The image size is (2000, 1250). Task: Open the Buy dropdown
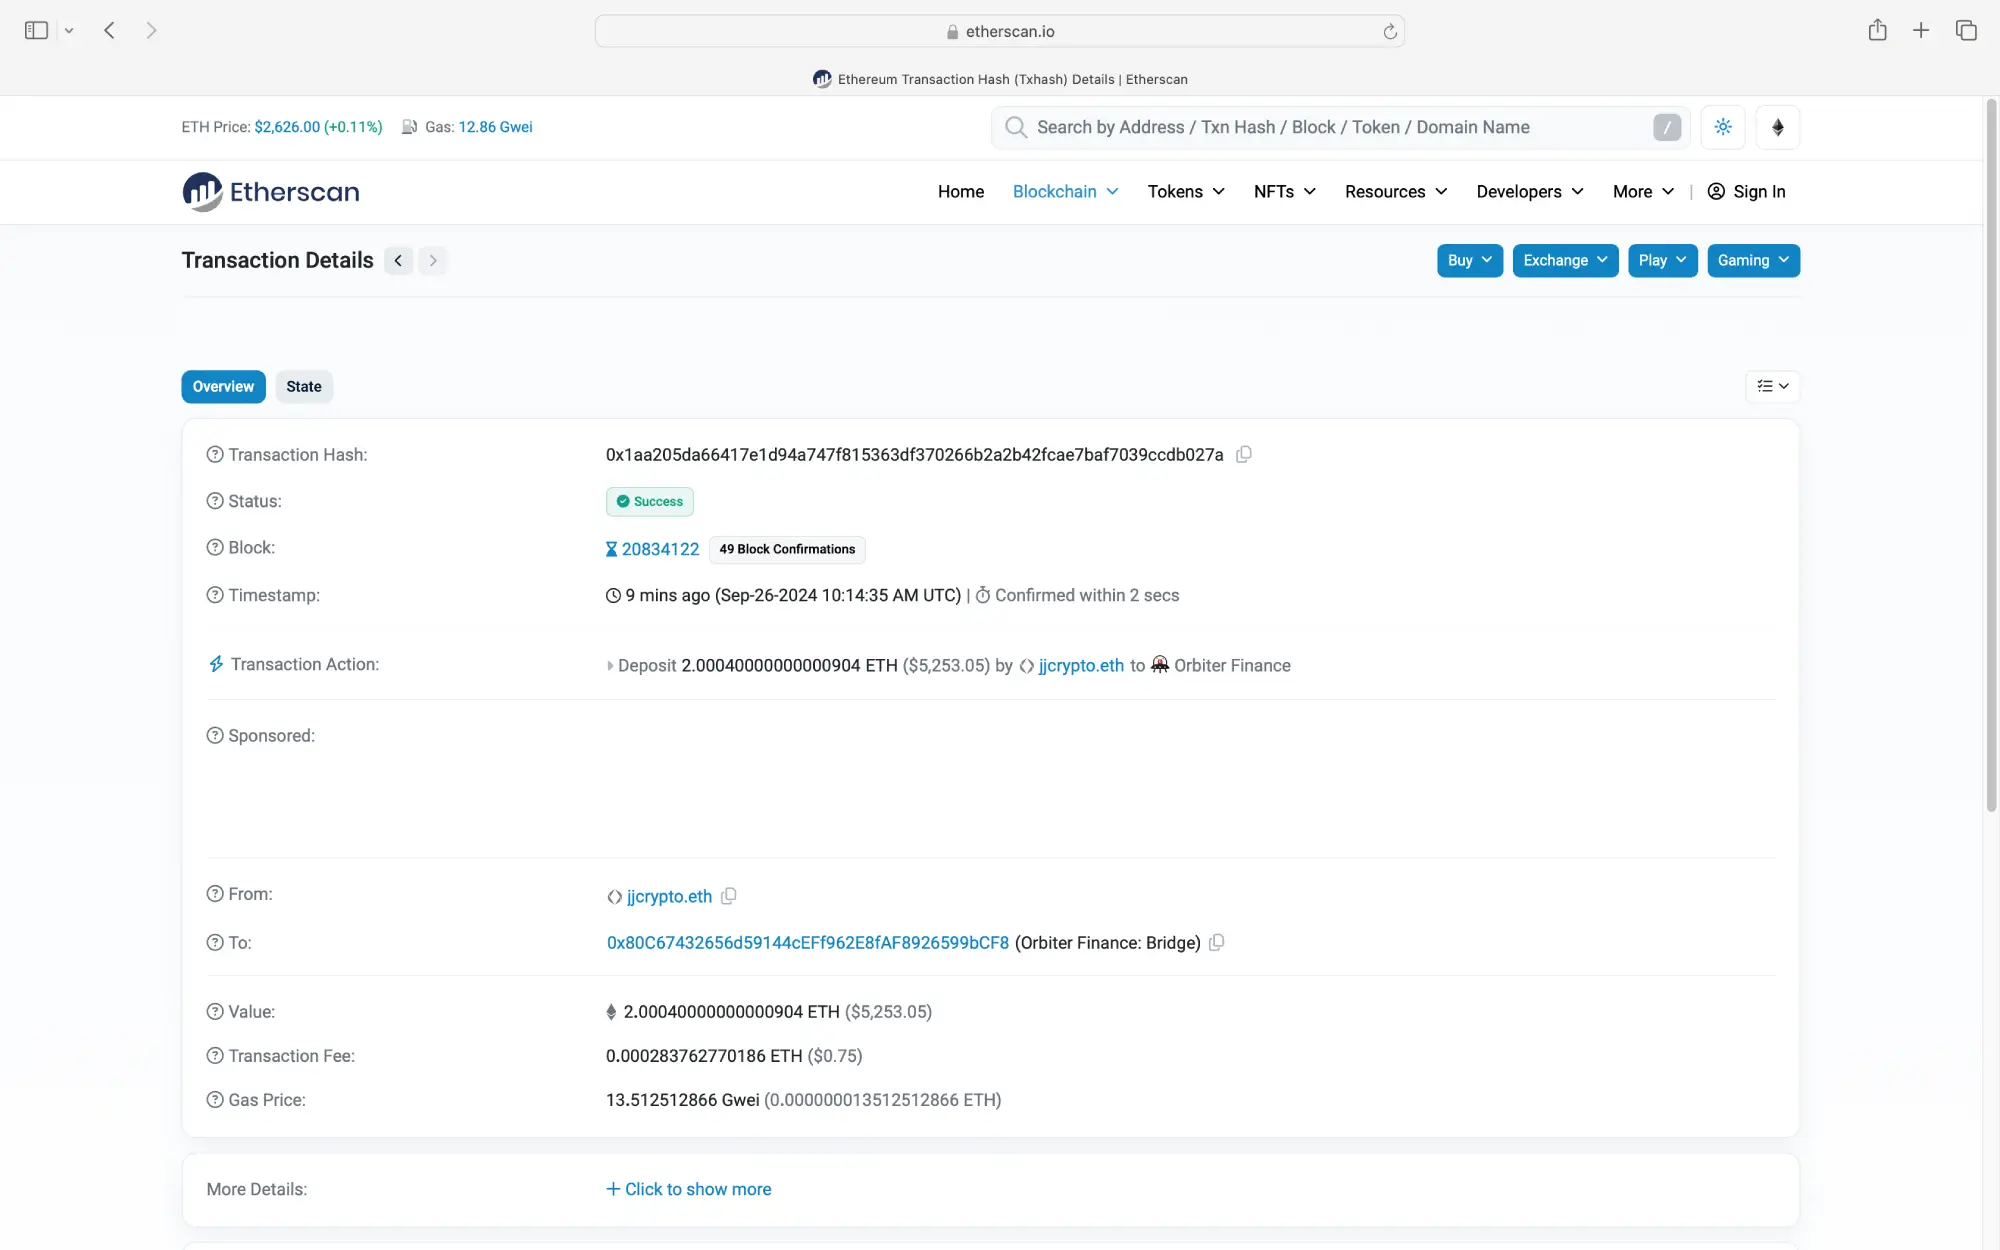[1470, 260]
